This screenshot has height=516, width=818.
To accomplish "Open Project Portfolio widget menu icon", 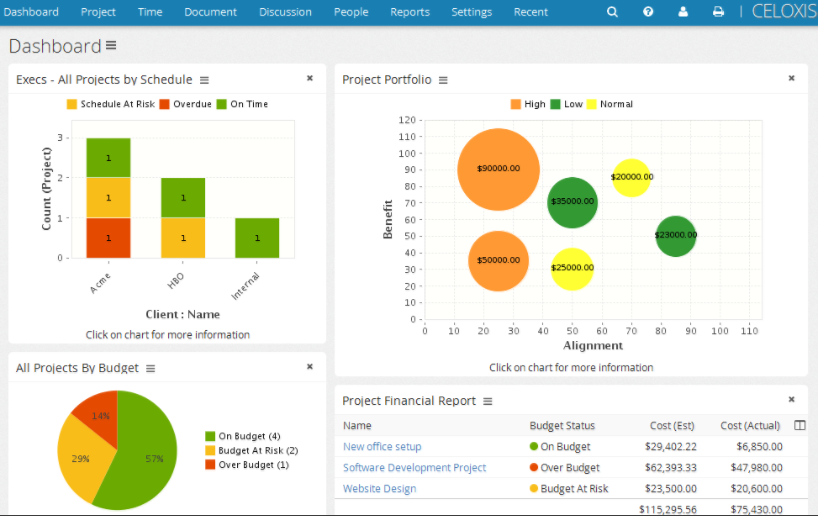I will (443, 80).
